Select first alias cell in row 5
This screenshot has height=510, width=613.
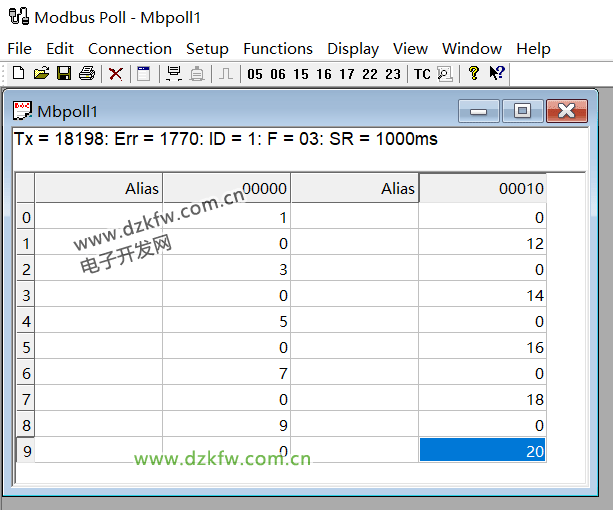click(x=99, y=346)
